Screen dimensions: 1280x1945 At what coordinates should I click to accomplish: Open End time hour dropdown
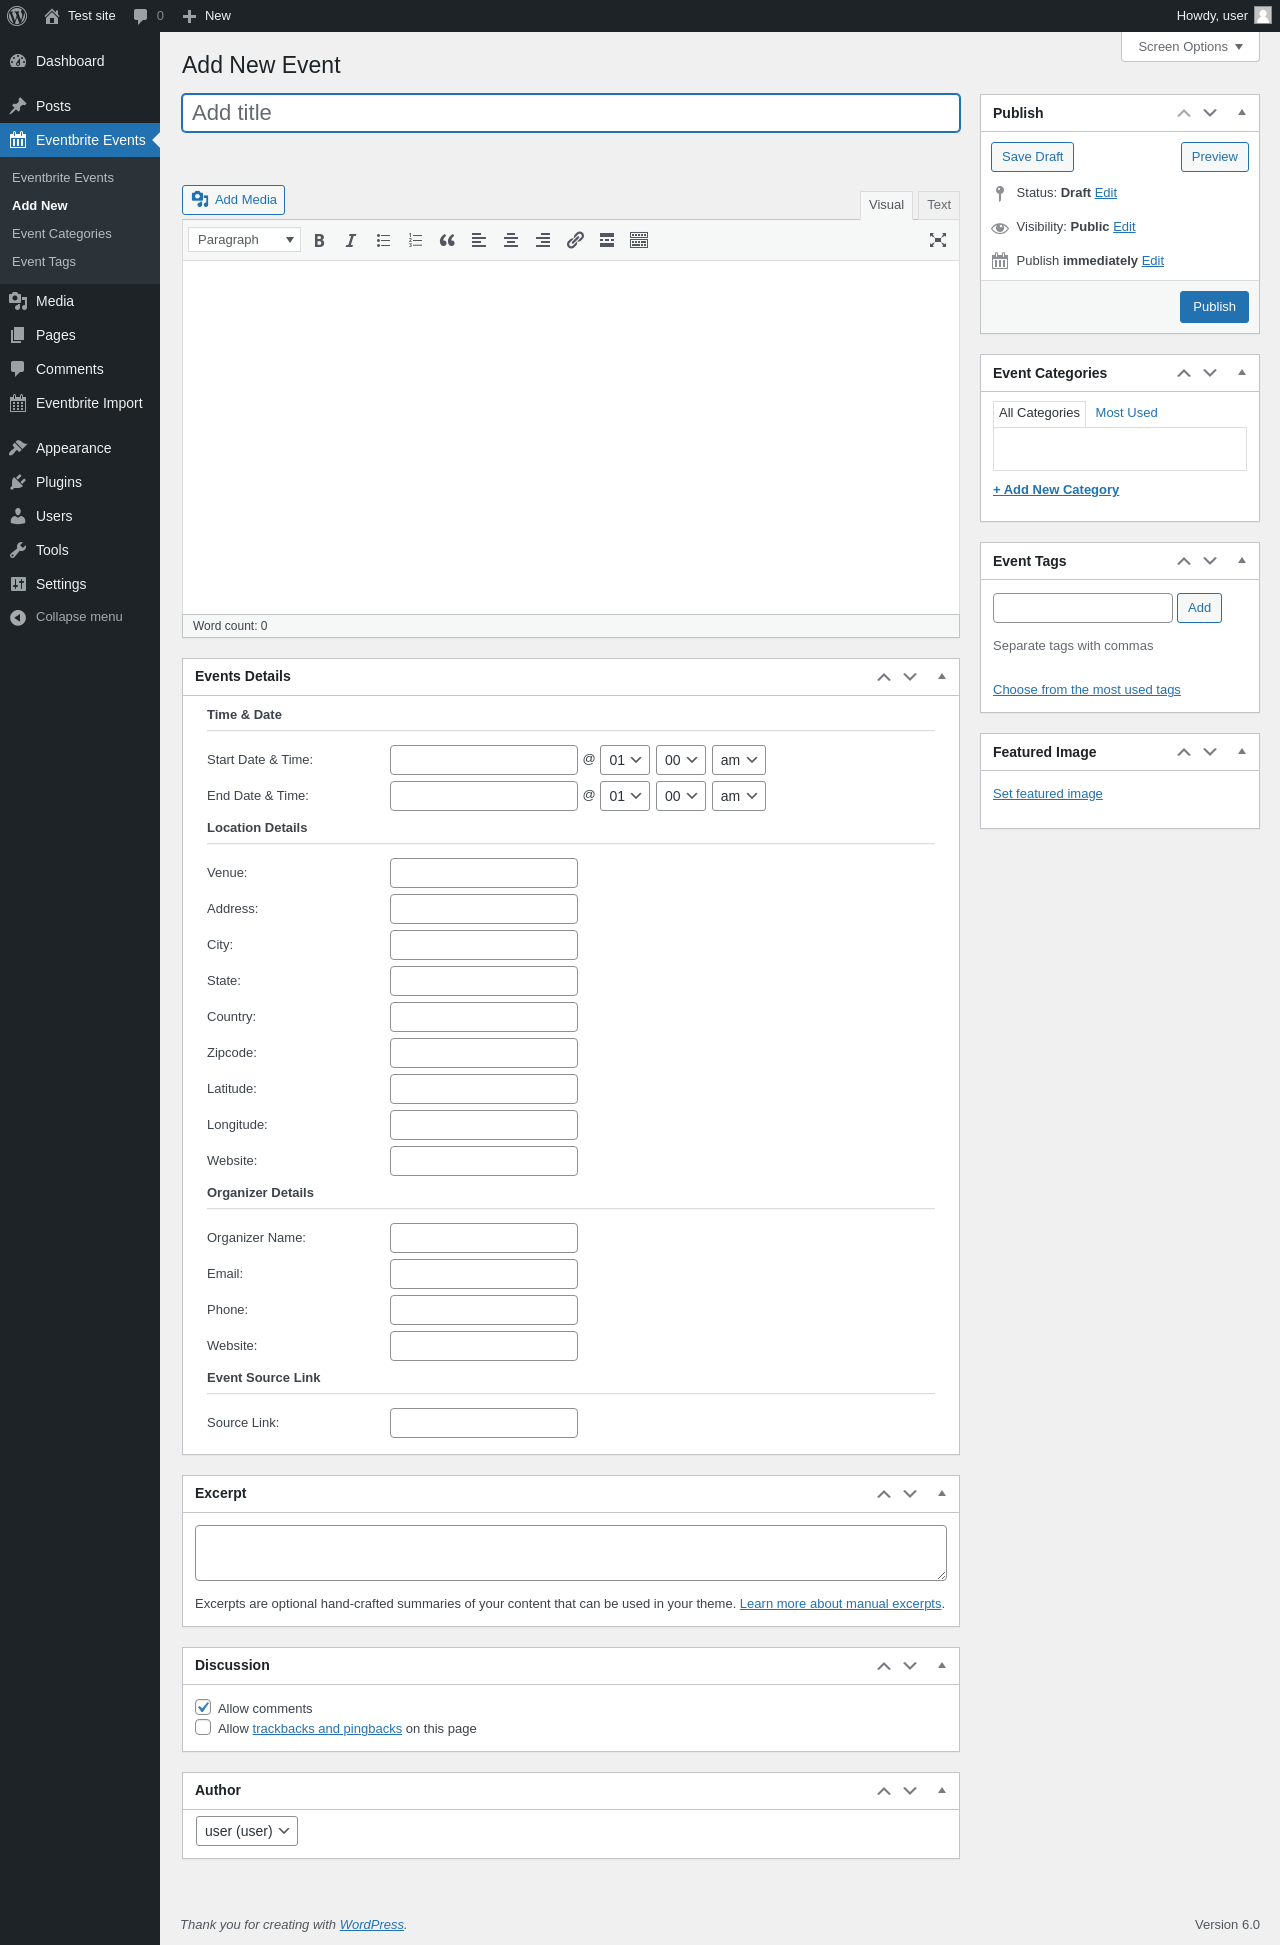[x=625, y=796]
